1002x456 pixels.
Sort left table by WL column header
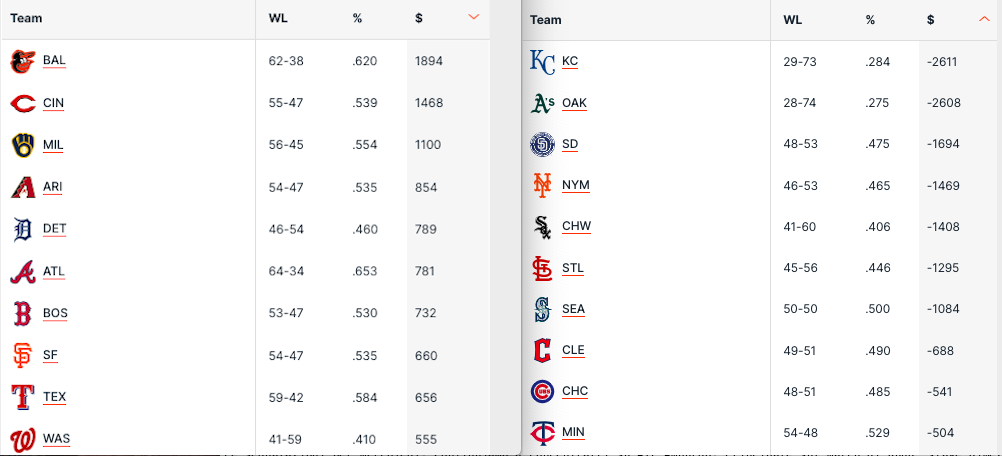point(279,18)
